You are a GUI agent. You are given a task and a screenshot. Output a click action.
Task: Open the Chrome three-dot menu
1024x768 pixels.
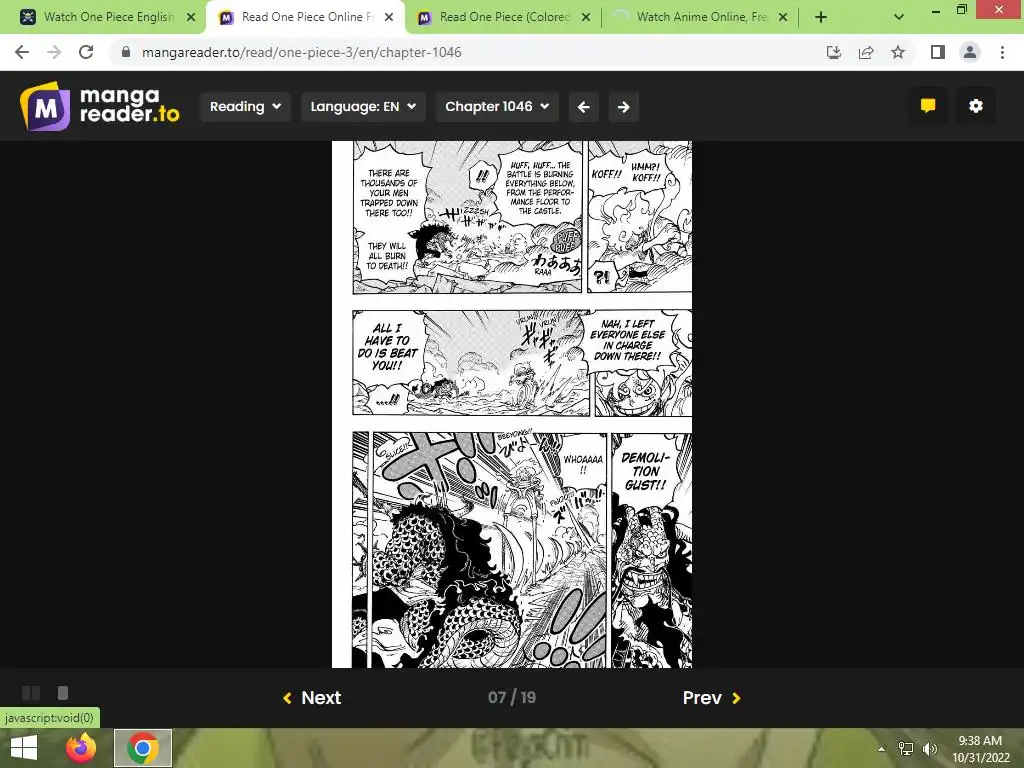[x=1002, y=52]
